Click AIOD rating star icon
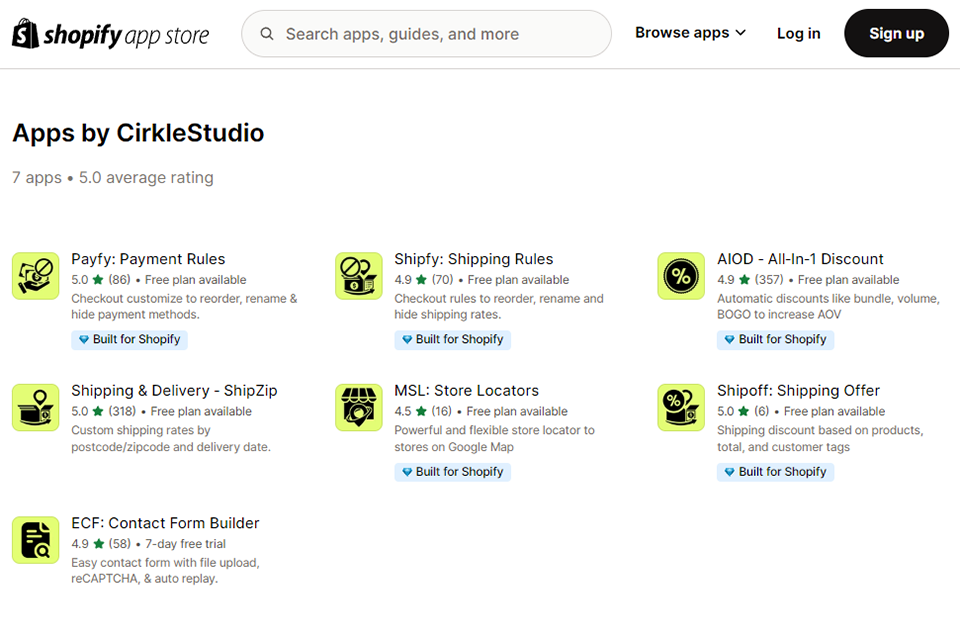The width and height of the screenshot is (960, 640). click(x=744, y=280)
